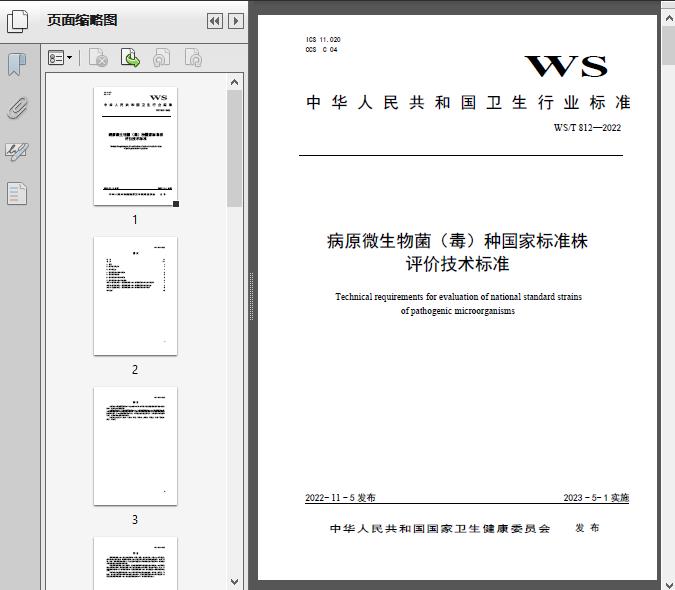Click the single-arrow panel navigation button
Image resolution: width=675 pixels, height=590 pixels.
click(x=236, y=21)
